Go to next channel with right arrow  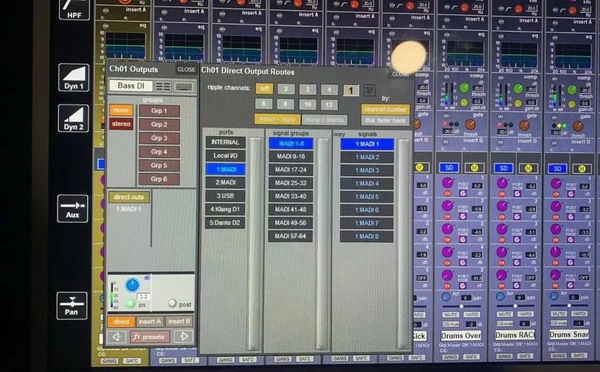coord(183,336)
